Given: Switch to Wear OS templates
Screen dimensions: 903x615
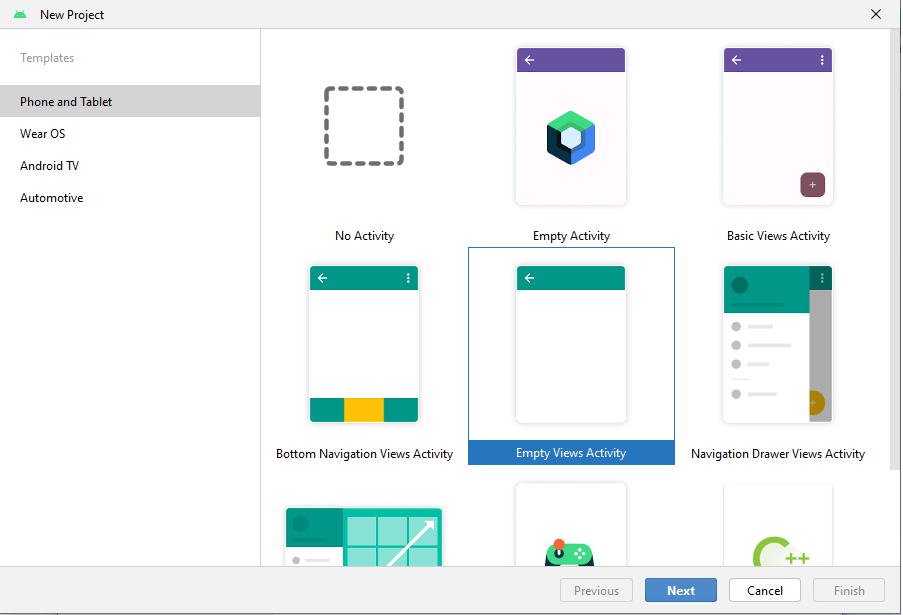Looking at the screenshot, I should click(43, 134).
